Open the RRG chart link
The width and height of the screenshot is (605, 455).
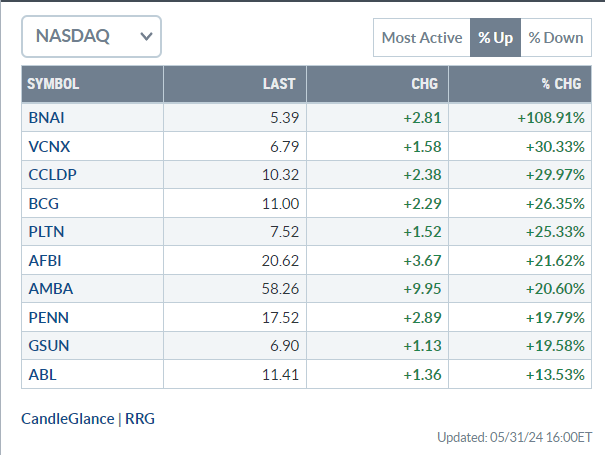pos(140,419)
